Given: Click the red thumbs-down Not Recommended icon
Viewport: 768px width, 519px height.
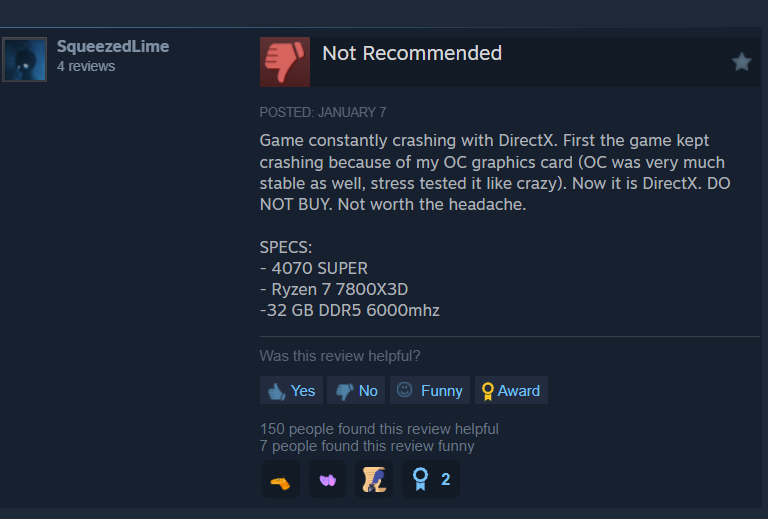Looking at the screenshot, I should click(285, 62).
